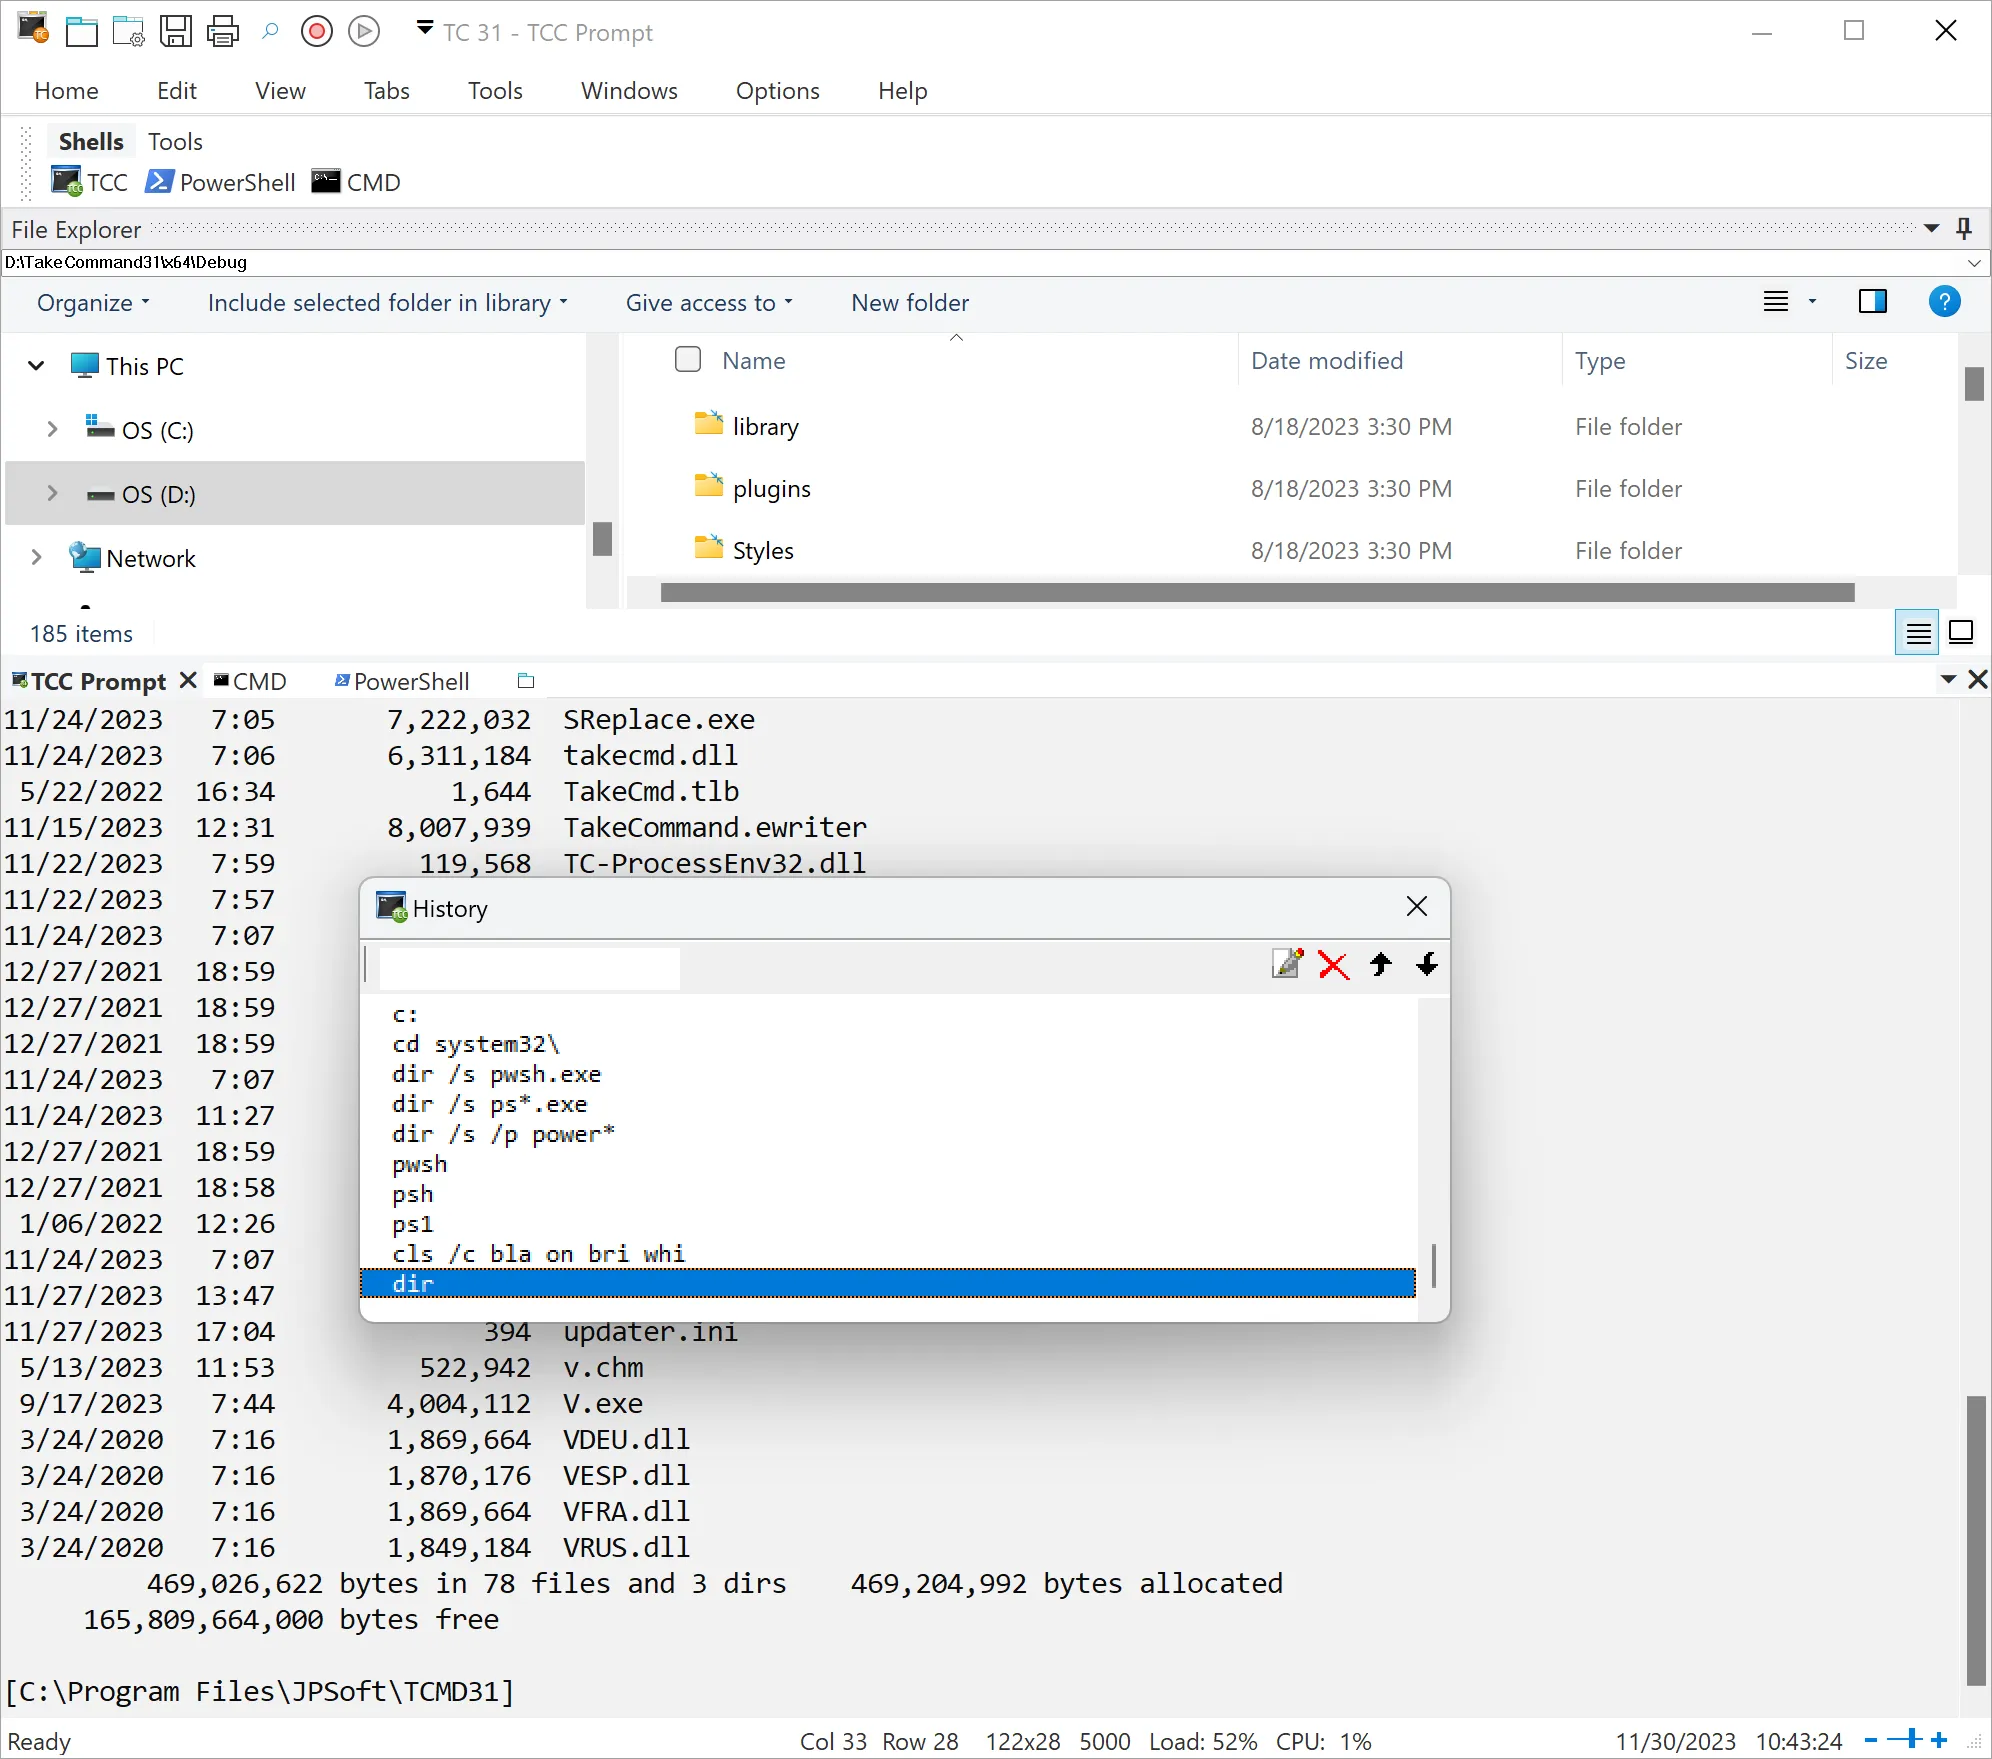The height and width of the screenshot is (1759, 1992).
Task: Open tab list dropdown arrow at tab bar right
Action: (x=1948, y=680)
